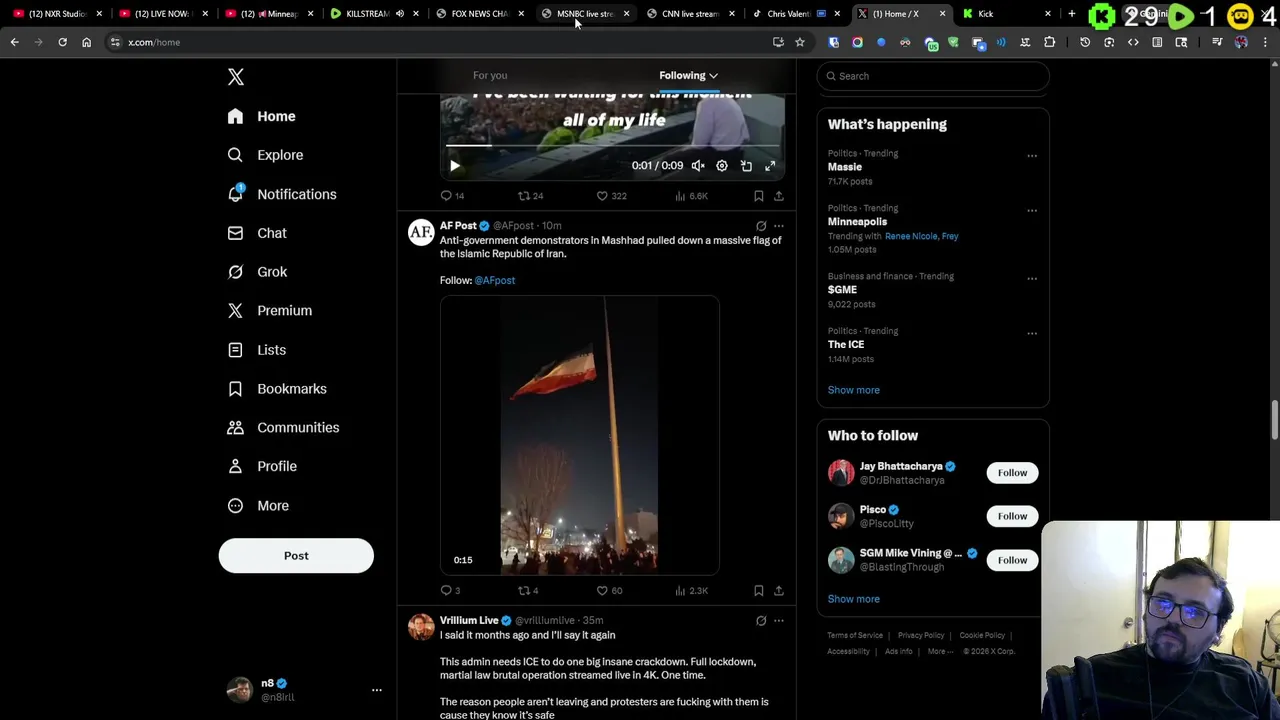Image resolution: width=1280 pixels, height=720 pixels.
Task: Share the top video post
Action: pyautogui.click(x=779, y=196)
